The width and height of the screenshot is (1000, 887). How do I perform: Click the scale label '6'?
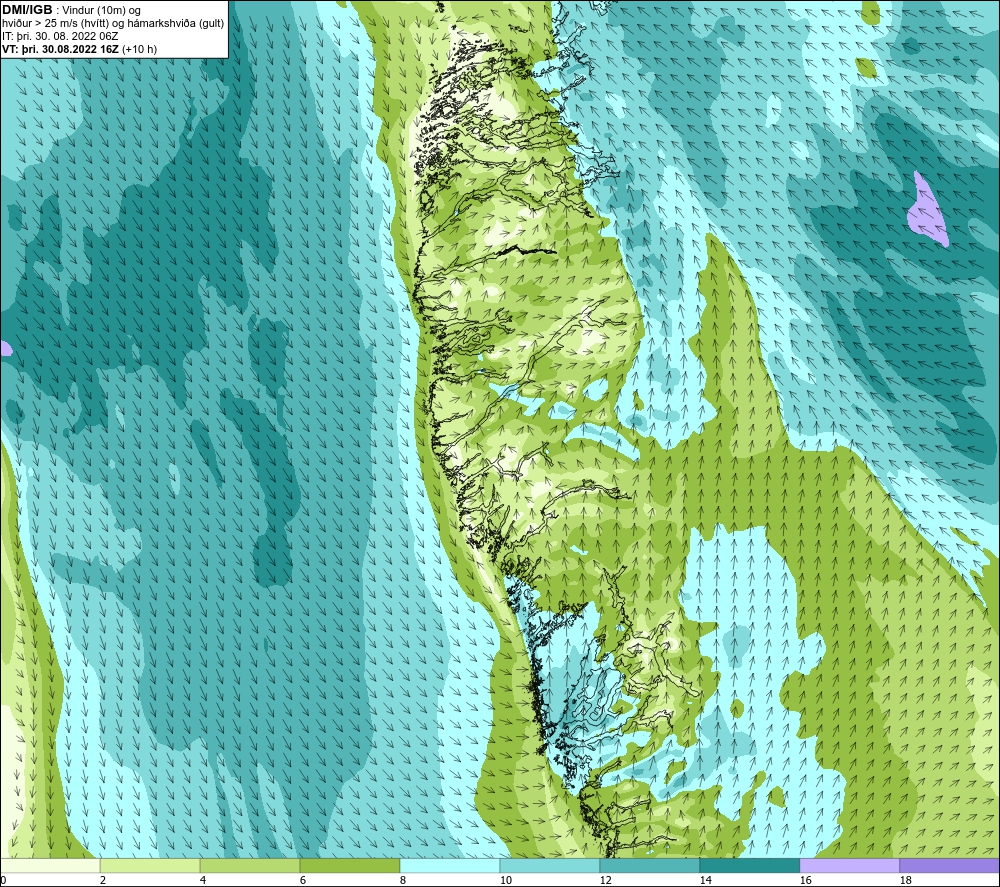(x=303, y=880)
